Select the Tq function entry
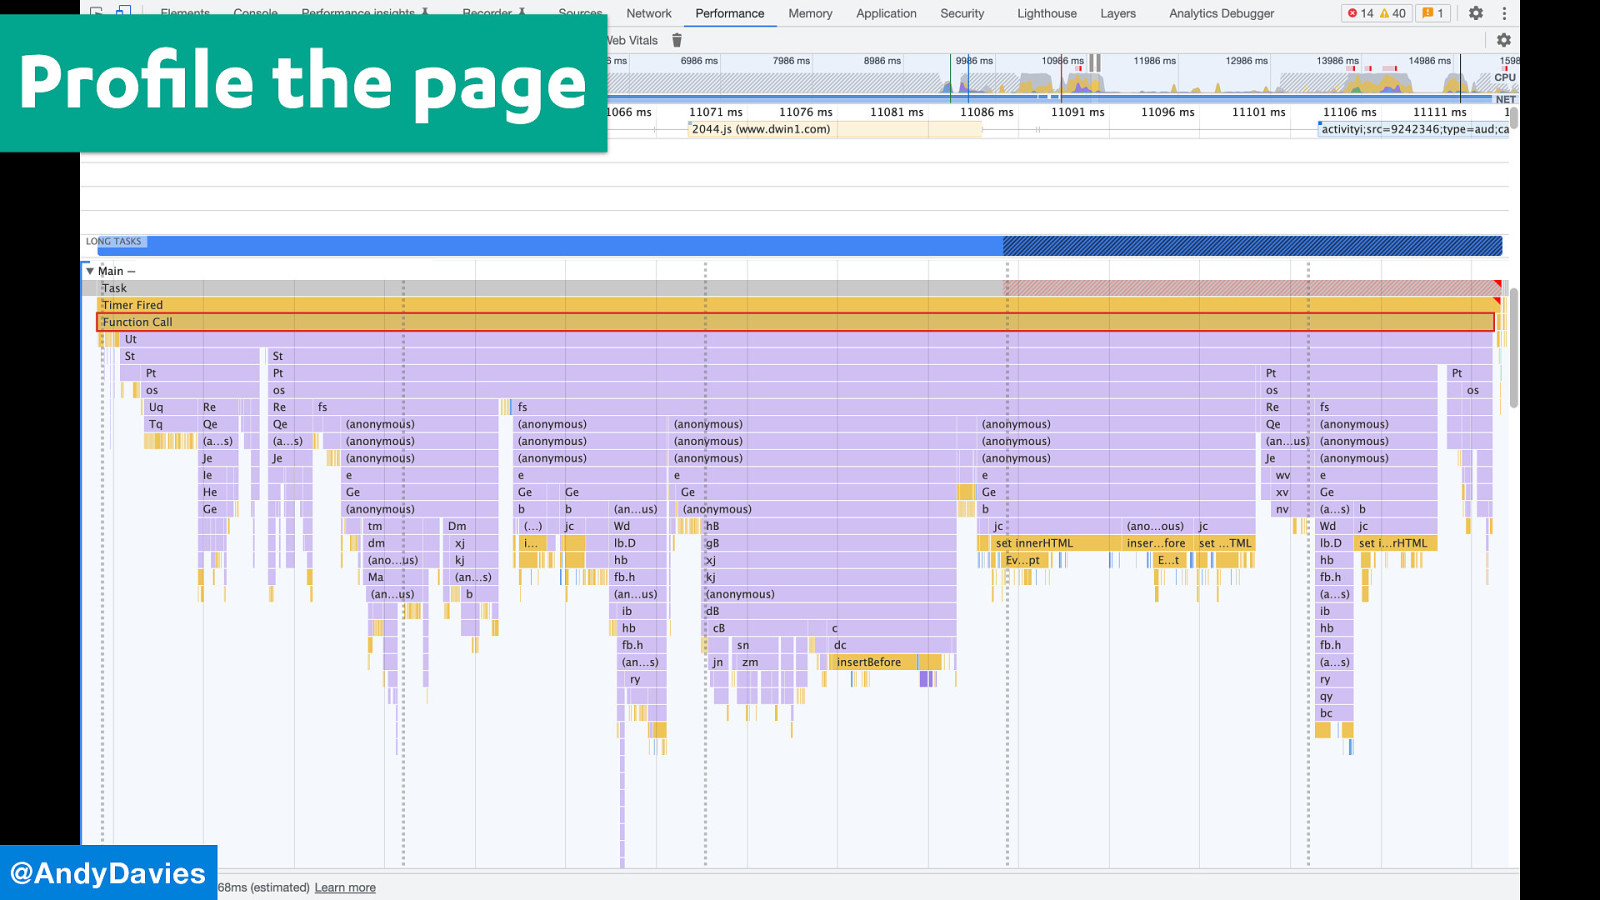This screenshot has width=1600, height=900. click(170, 424)
